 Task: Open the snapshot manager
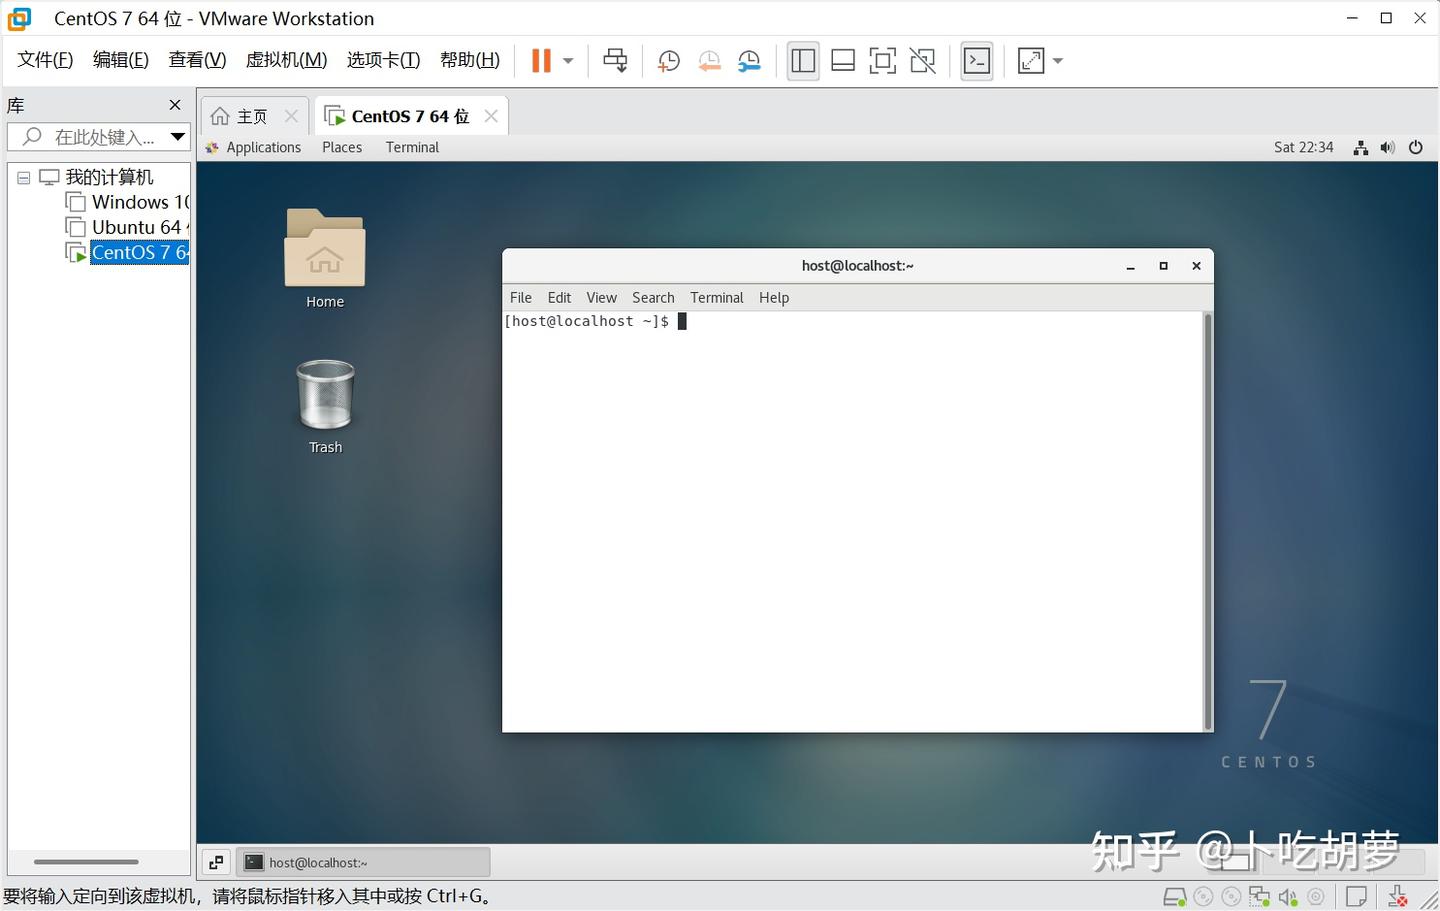pyautogui.click(x=749, y=60)
